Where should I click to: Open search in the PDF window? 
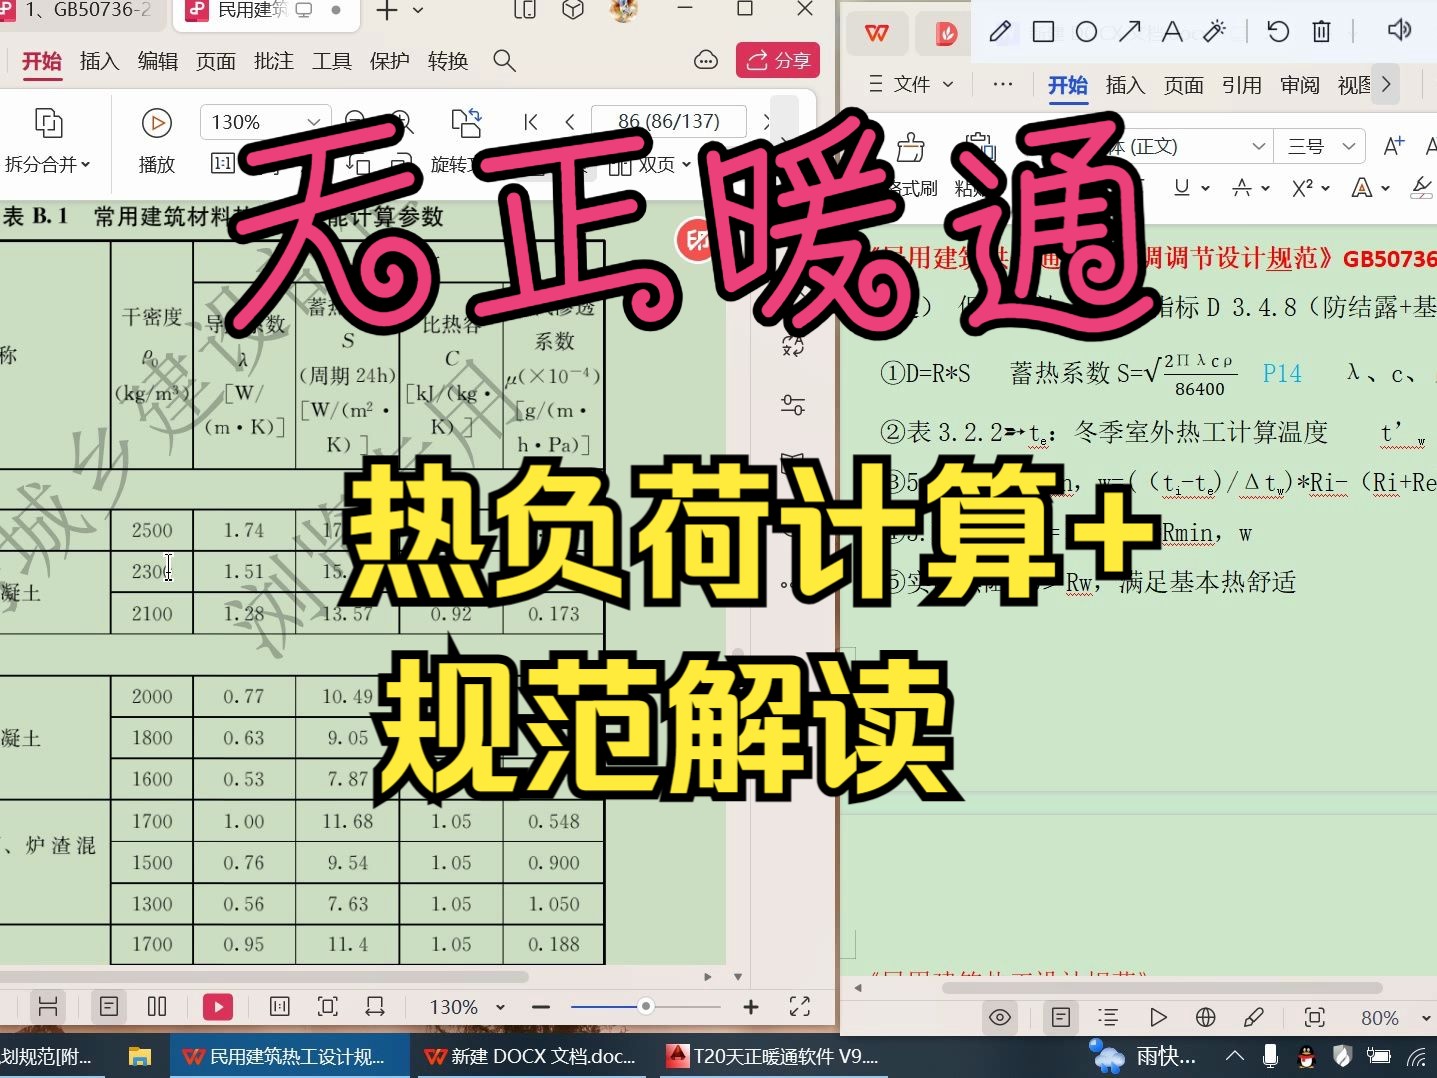pos(504,61)
